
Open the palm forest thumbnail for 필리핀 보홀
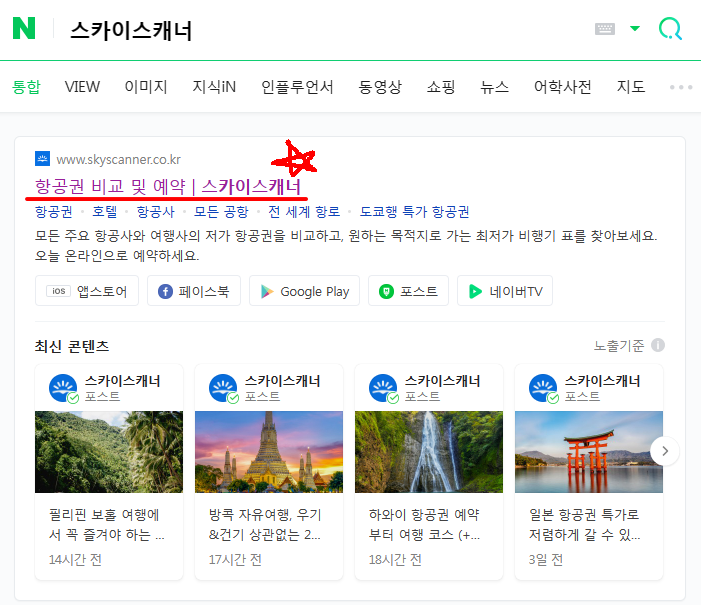click(x=109, y=452)
